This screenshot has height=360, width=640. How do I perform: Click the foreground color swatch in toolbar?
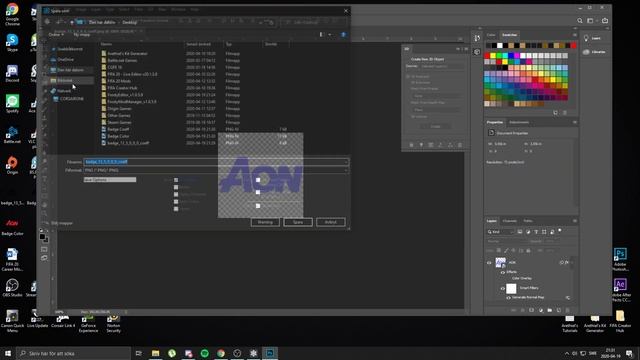(42, 237)
